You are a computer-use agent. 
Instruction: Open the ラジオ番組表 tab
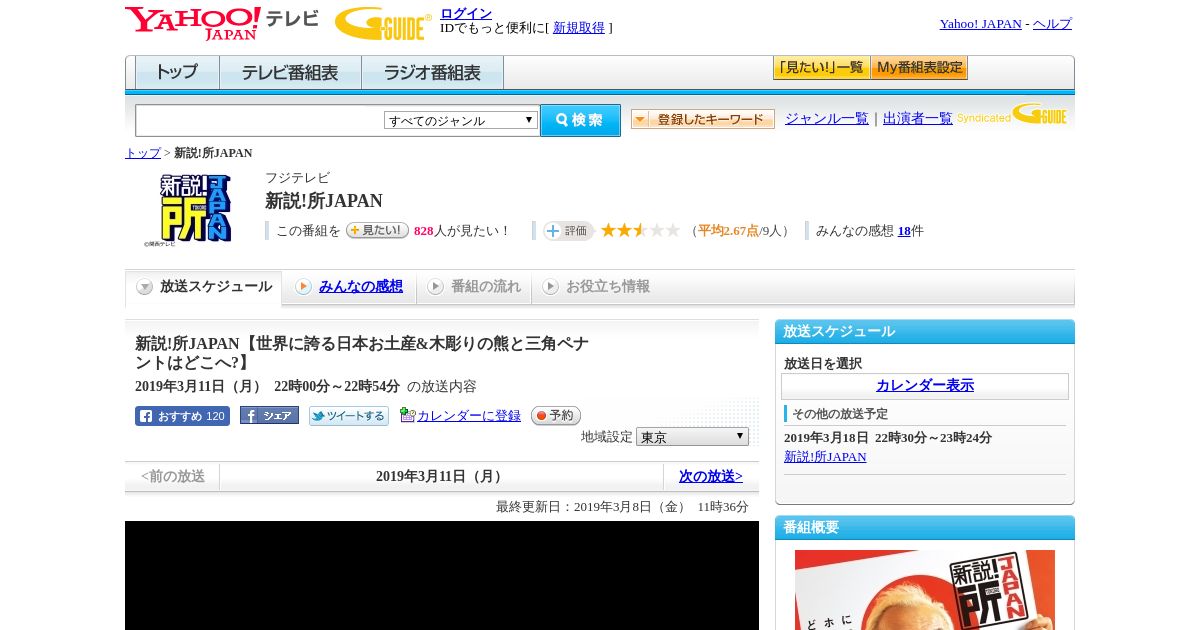click(x=432, y=73)
